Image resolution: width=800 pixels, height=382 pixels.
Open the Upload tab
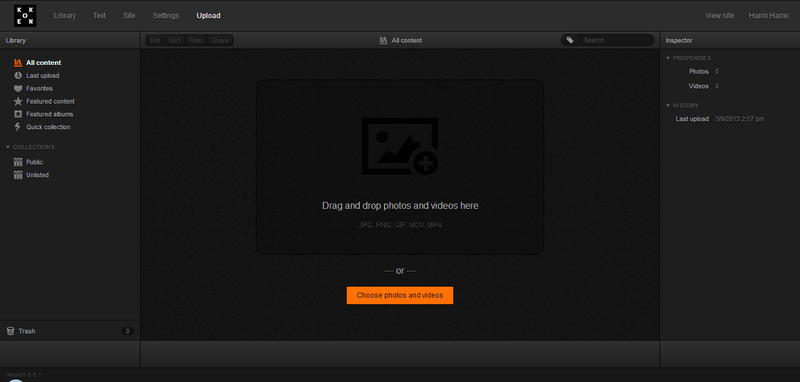pos(209,15)
